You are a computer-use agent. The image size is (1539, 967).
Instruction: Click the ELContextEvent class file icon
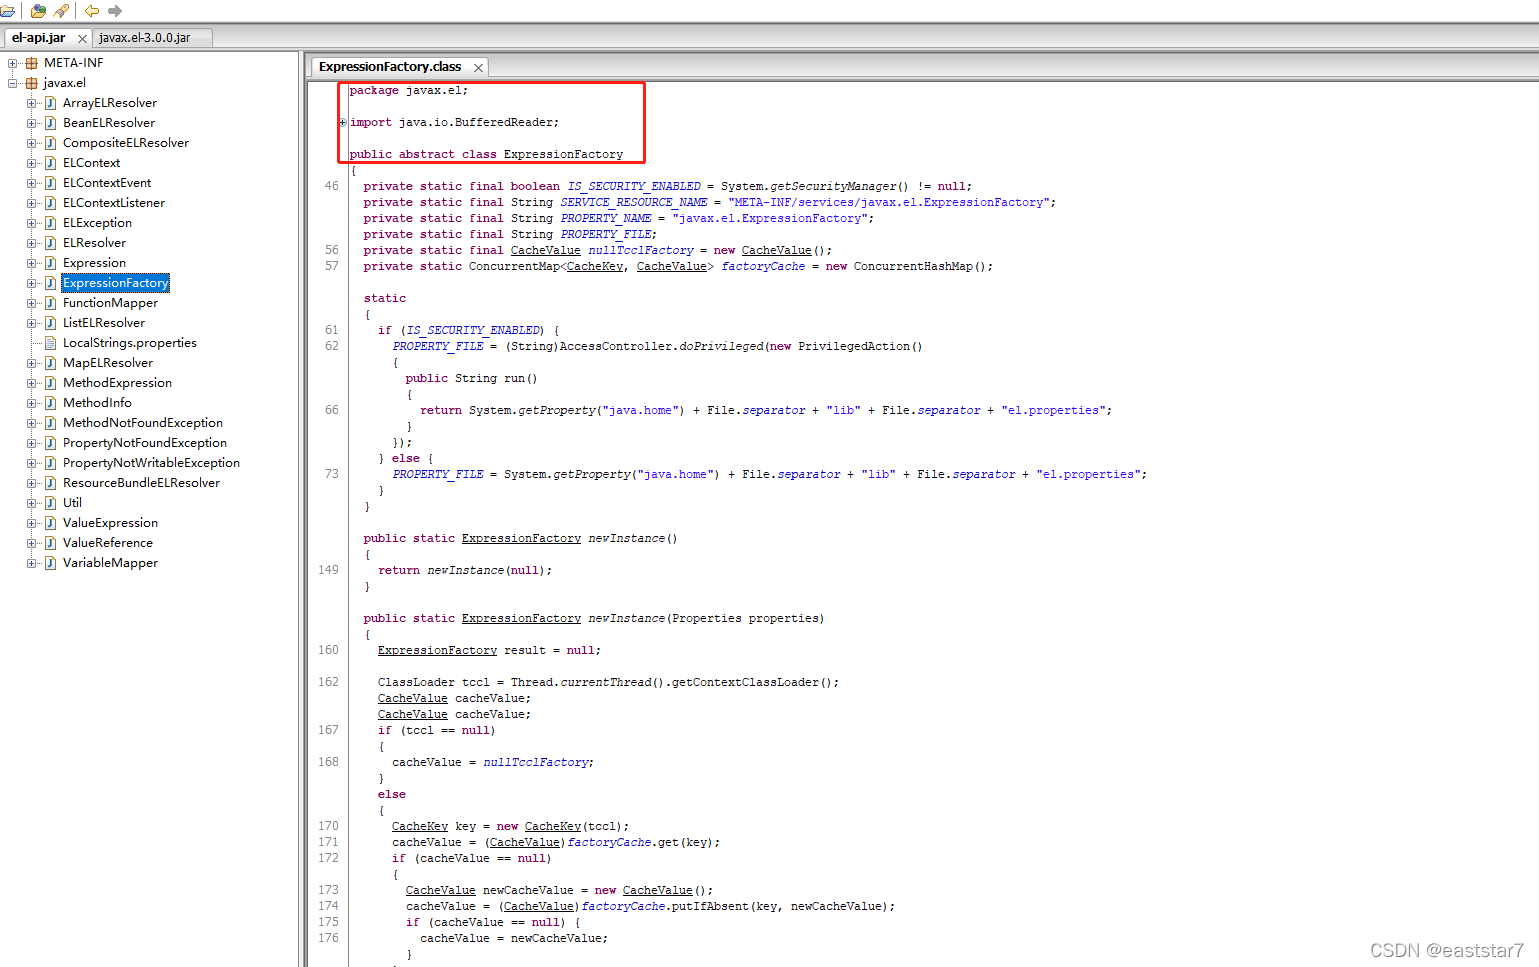click(50, 183)
